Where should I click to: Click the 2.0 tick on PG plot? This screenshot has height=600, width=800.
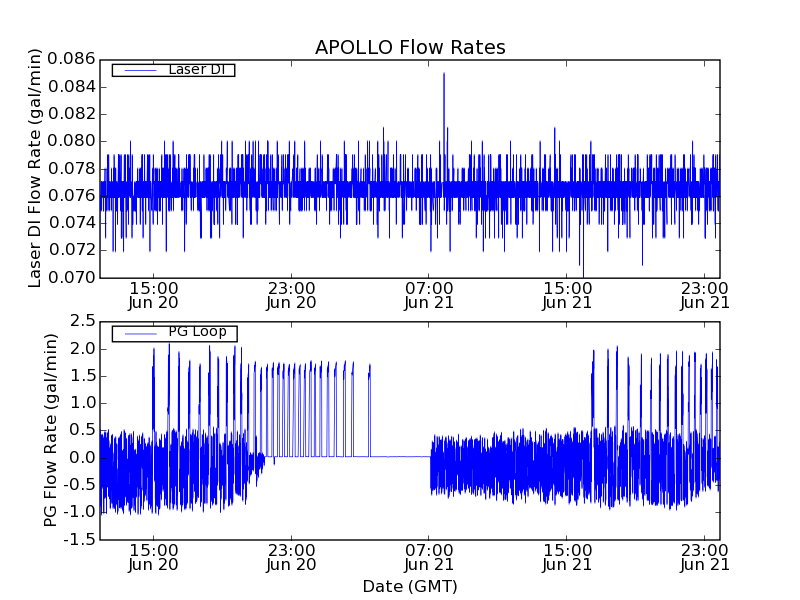pos(83,349)
